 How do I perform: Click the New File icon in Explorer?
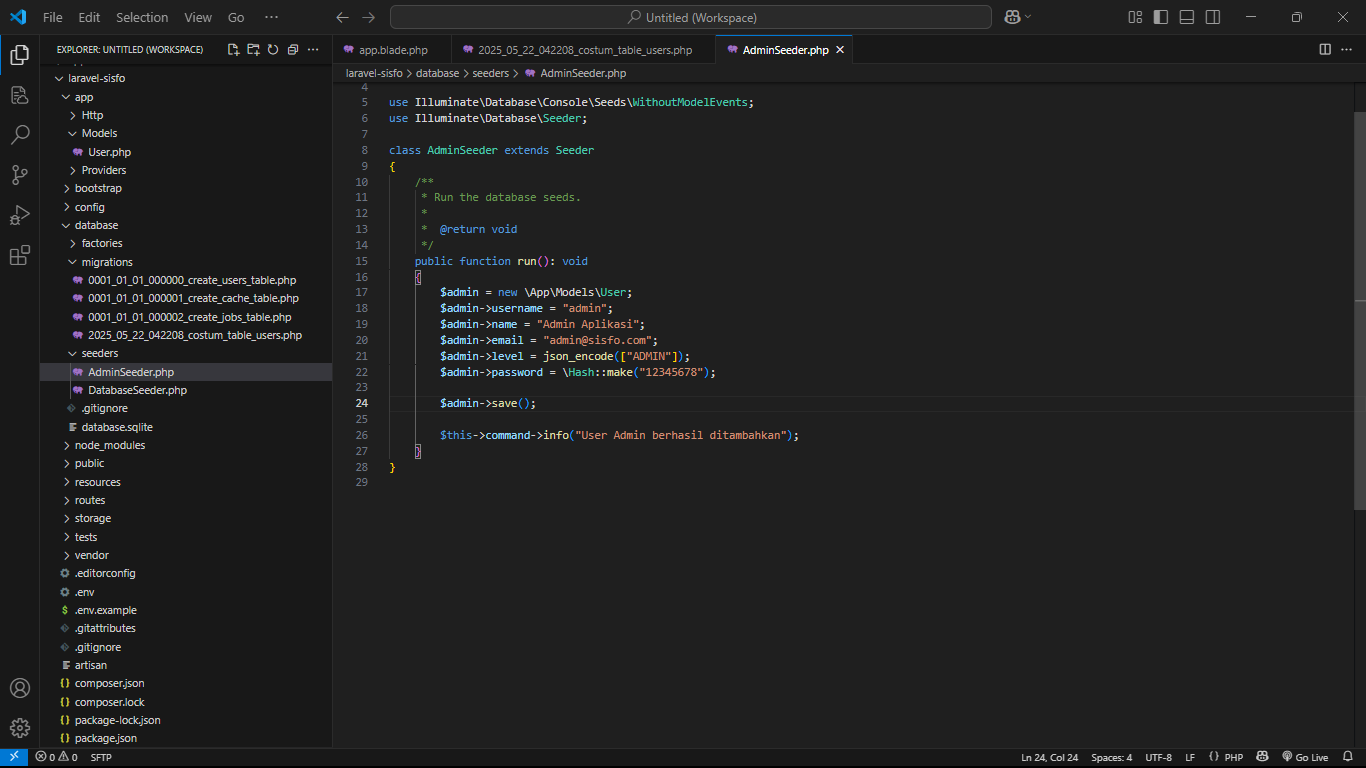233,49
